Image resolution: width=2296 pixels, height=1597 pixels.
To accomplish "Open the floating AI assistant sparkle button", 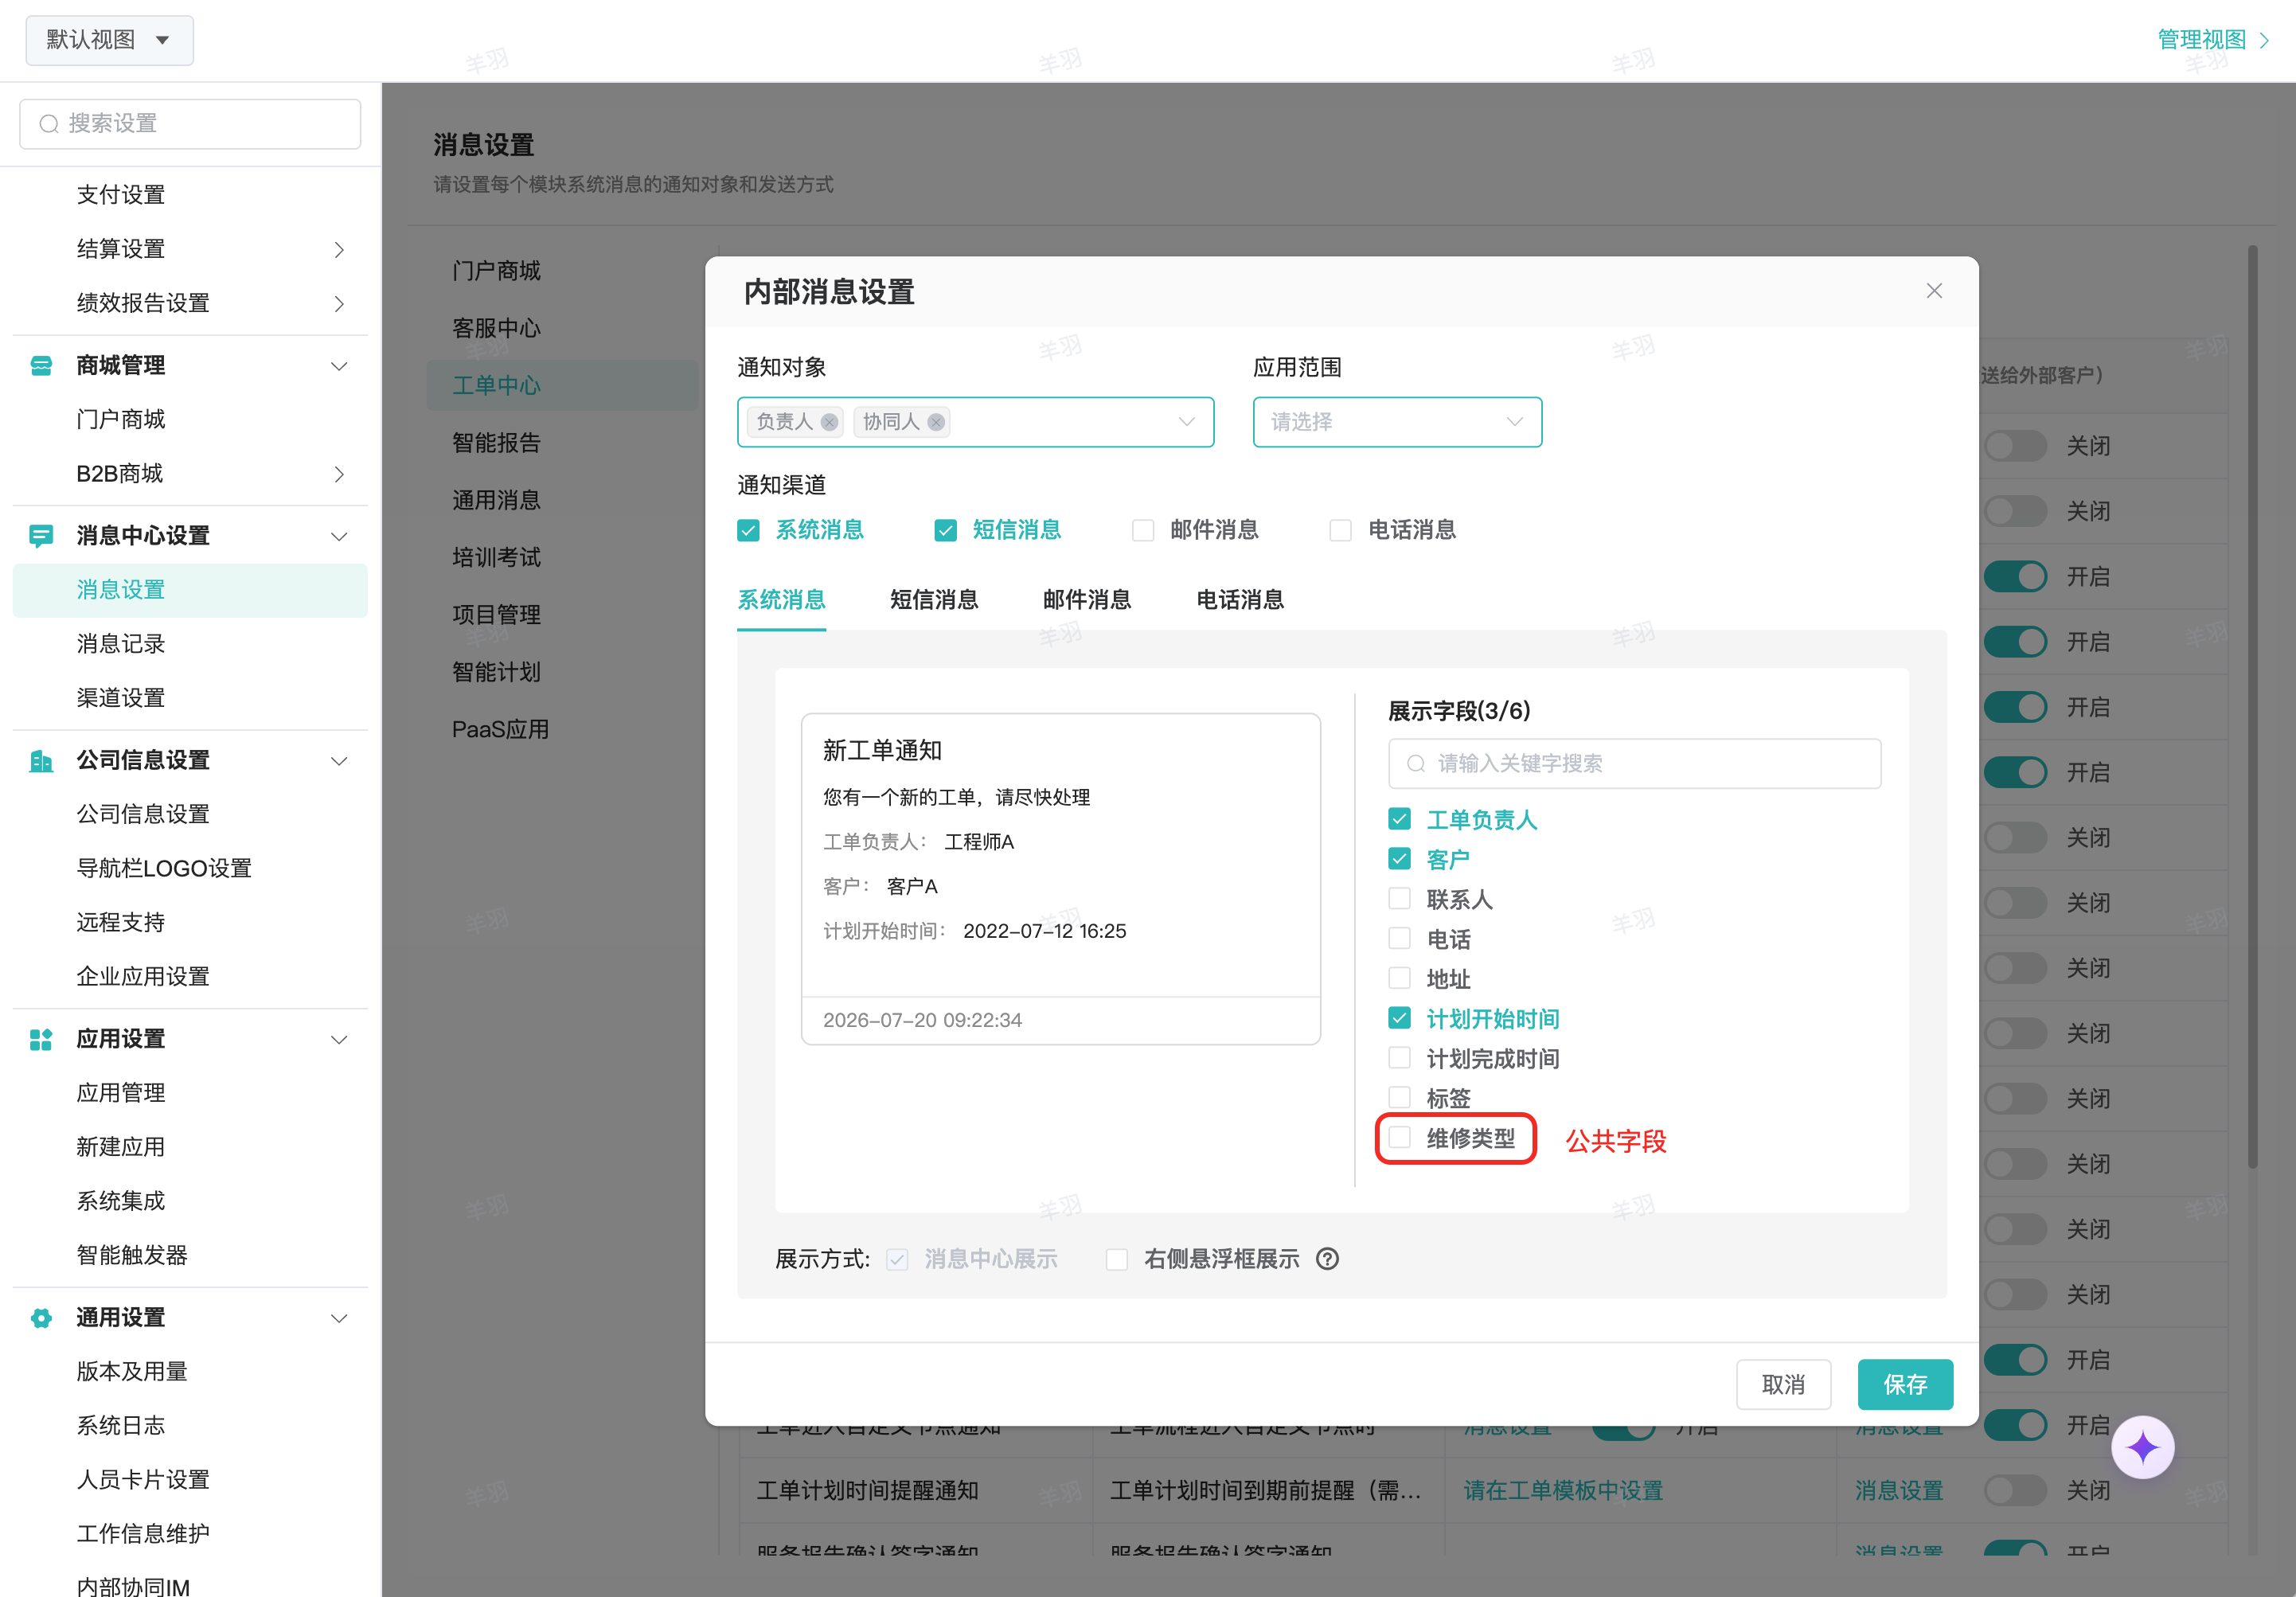I will click(x=2143, y=1447).
